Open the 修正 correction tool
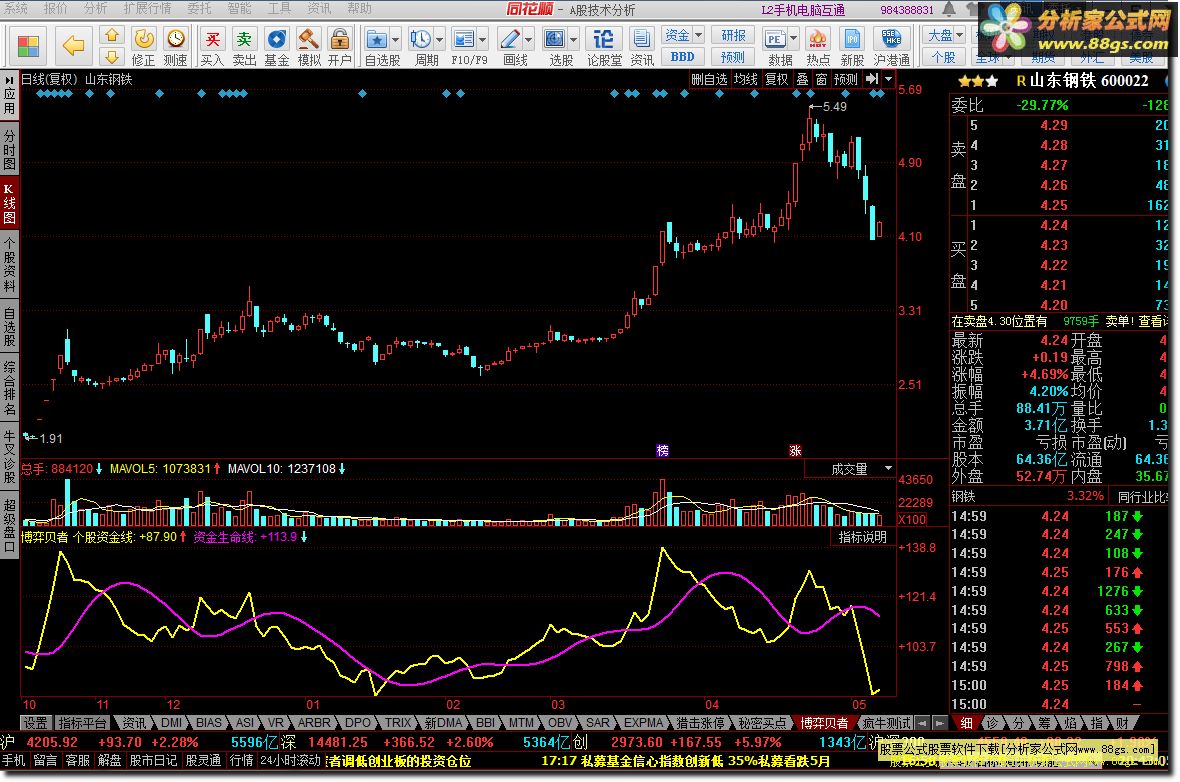Image resolution: width=1180 pixels, height=782 pixels. (x=143, y=47)
